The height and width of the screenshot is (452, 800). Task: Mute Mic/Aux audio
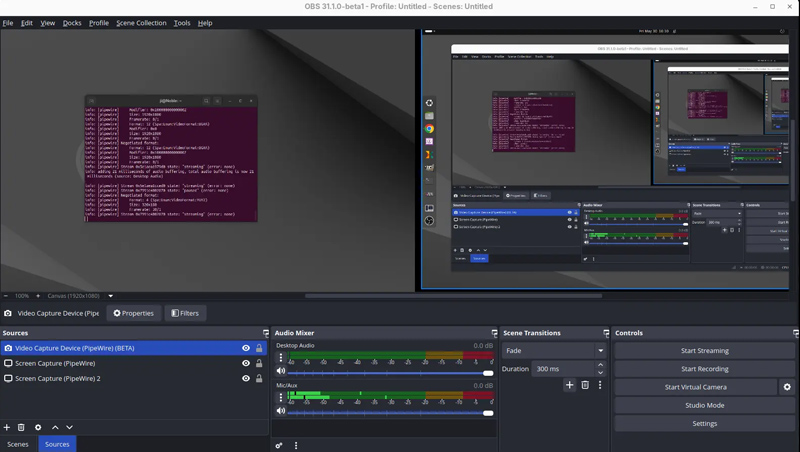click(x=281, y=411)
